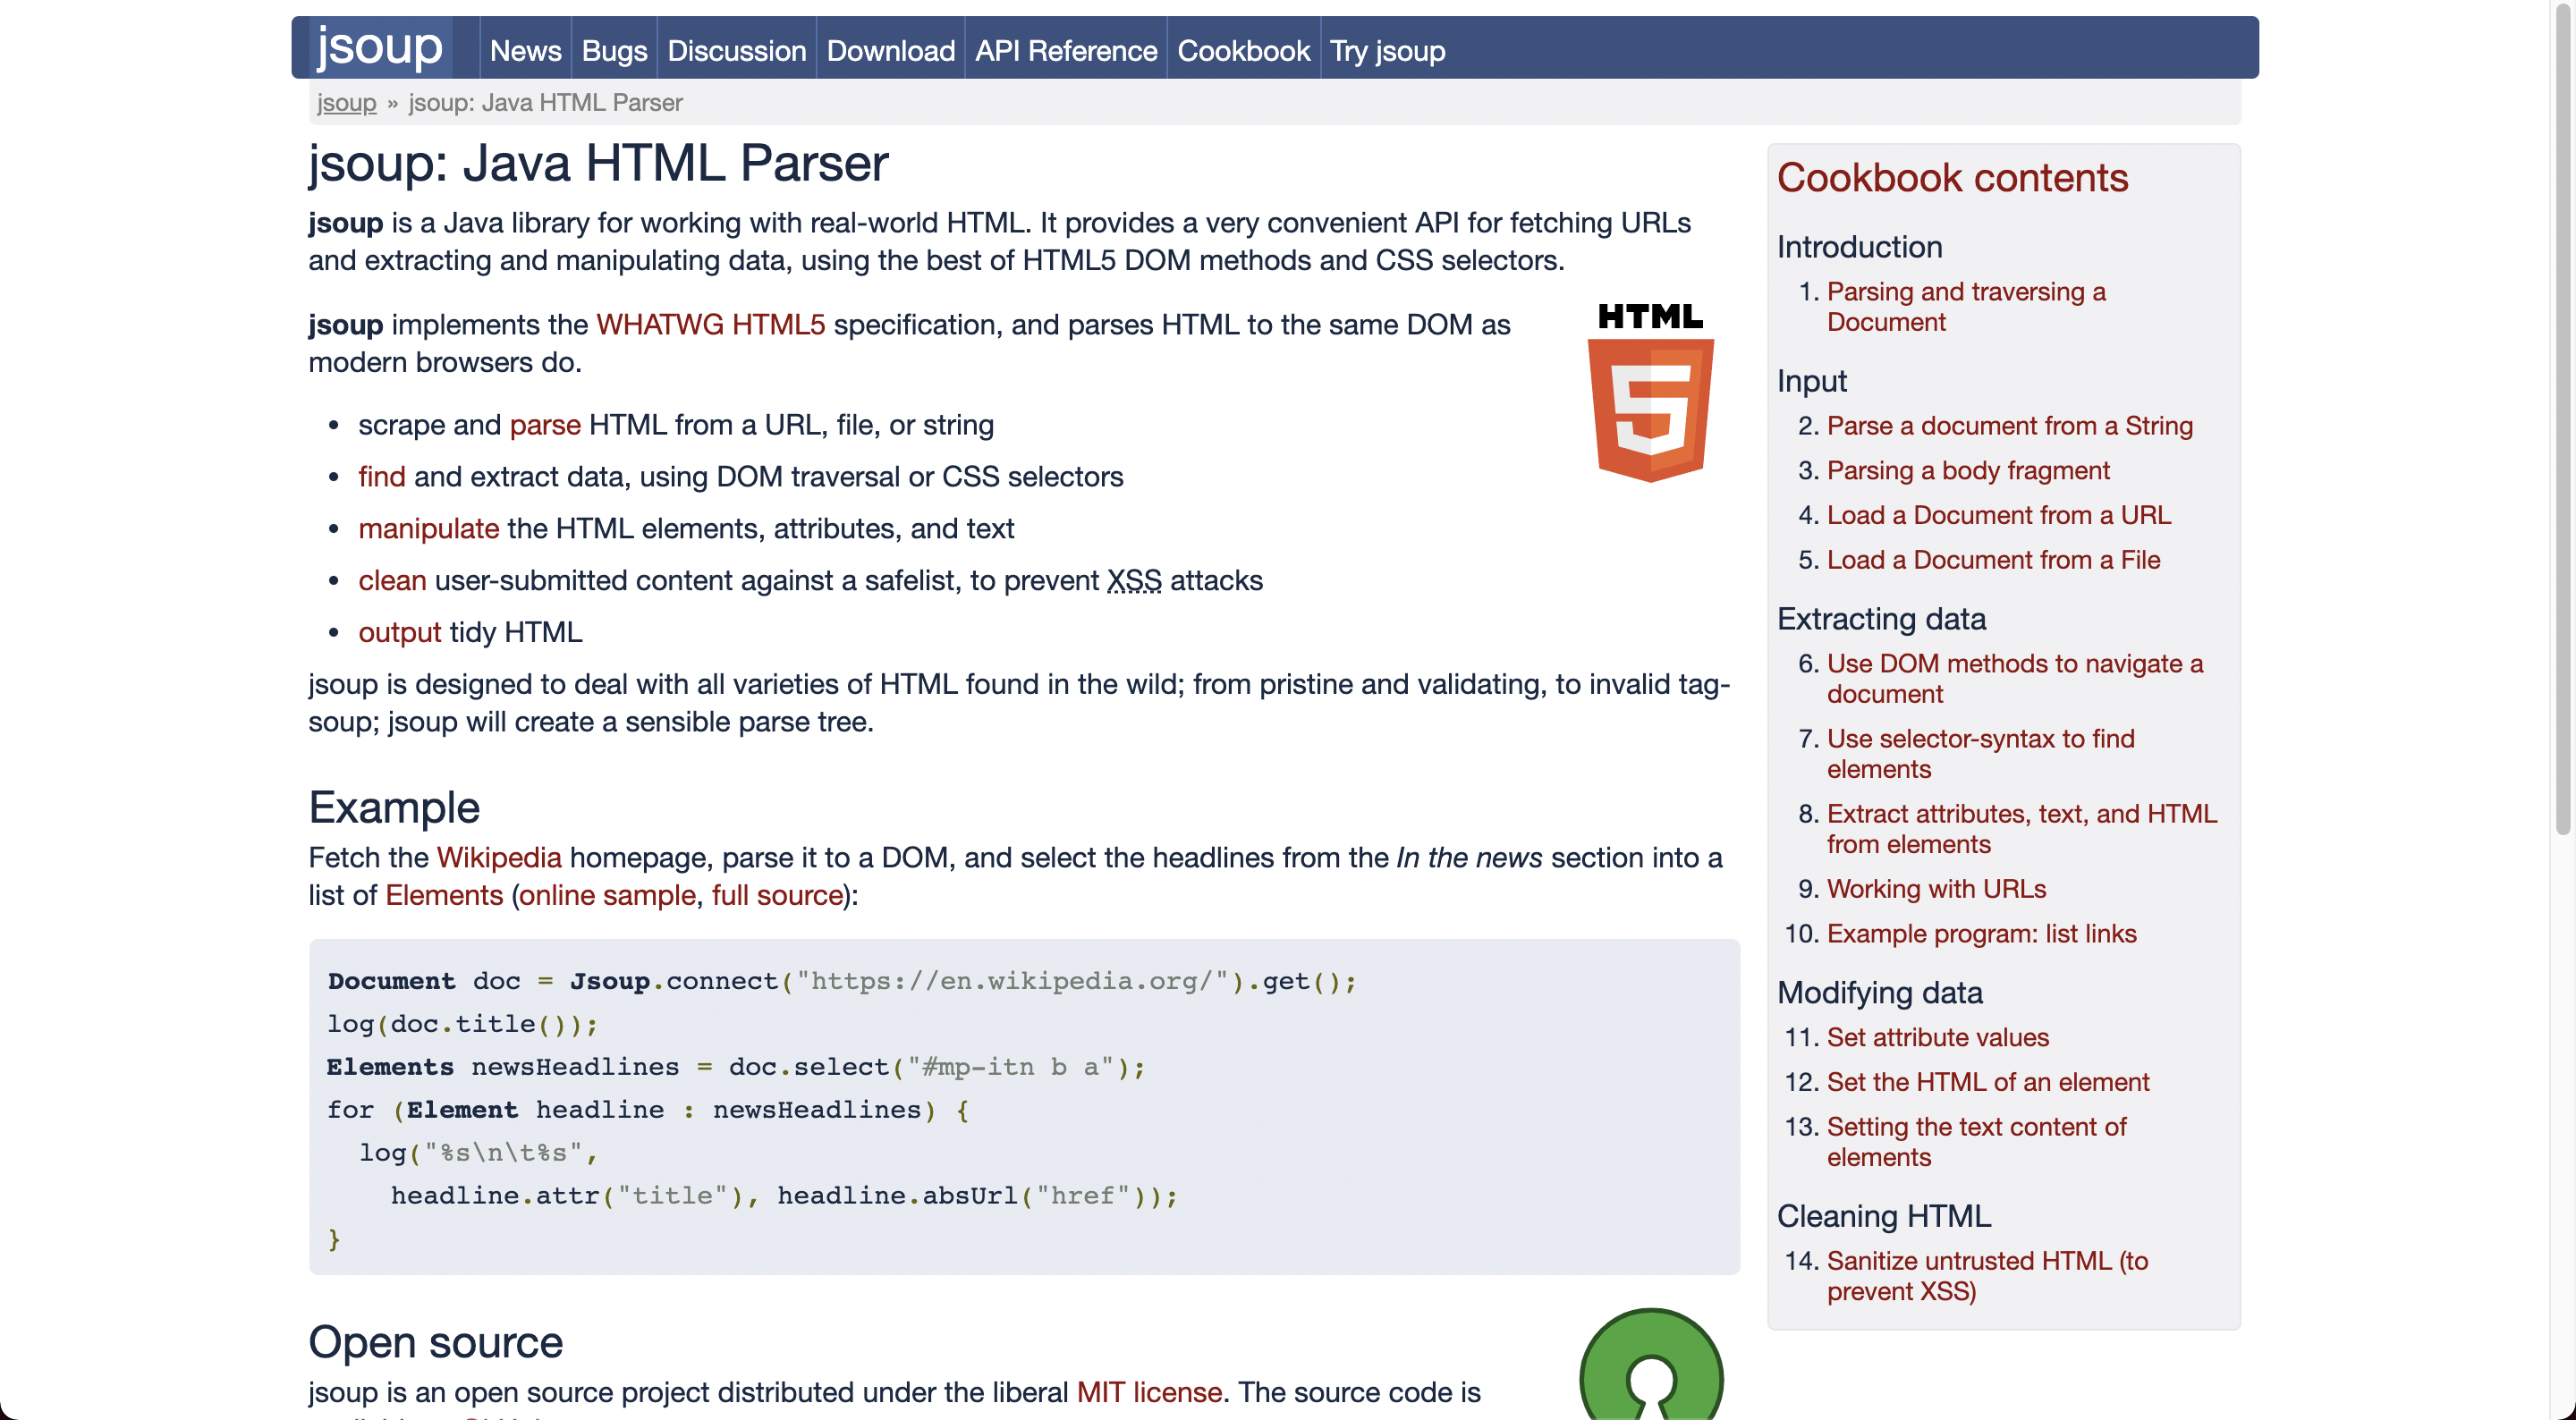This screenshot has width=2576, height=1420.
Task: Open the News menu item
Action: click(x=525, y=50)
